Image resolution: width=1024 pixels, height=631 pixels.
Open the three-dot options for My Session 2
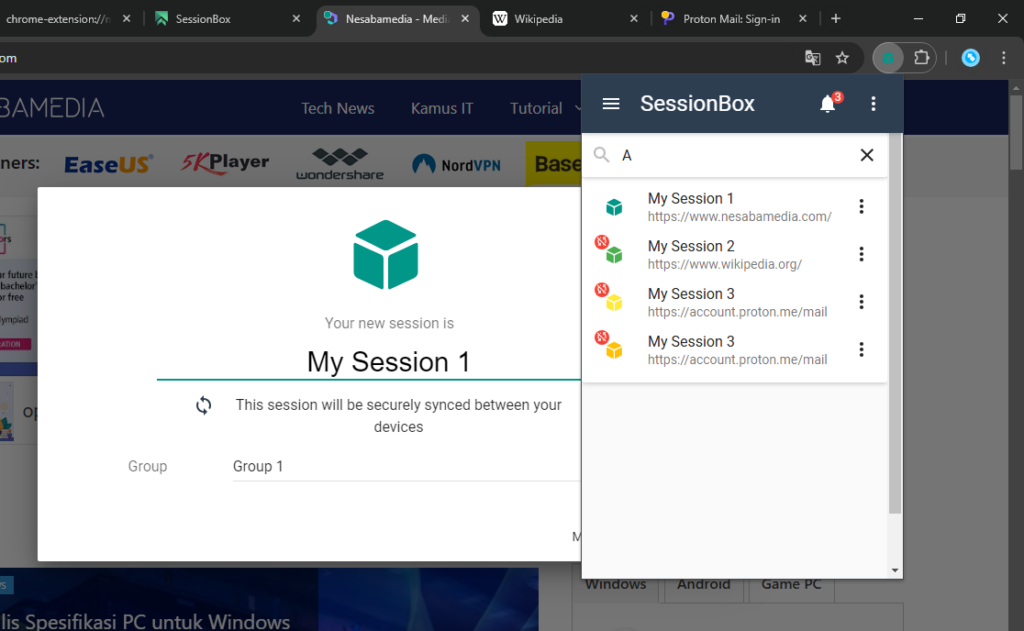(x=861, y=254)
